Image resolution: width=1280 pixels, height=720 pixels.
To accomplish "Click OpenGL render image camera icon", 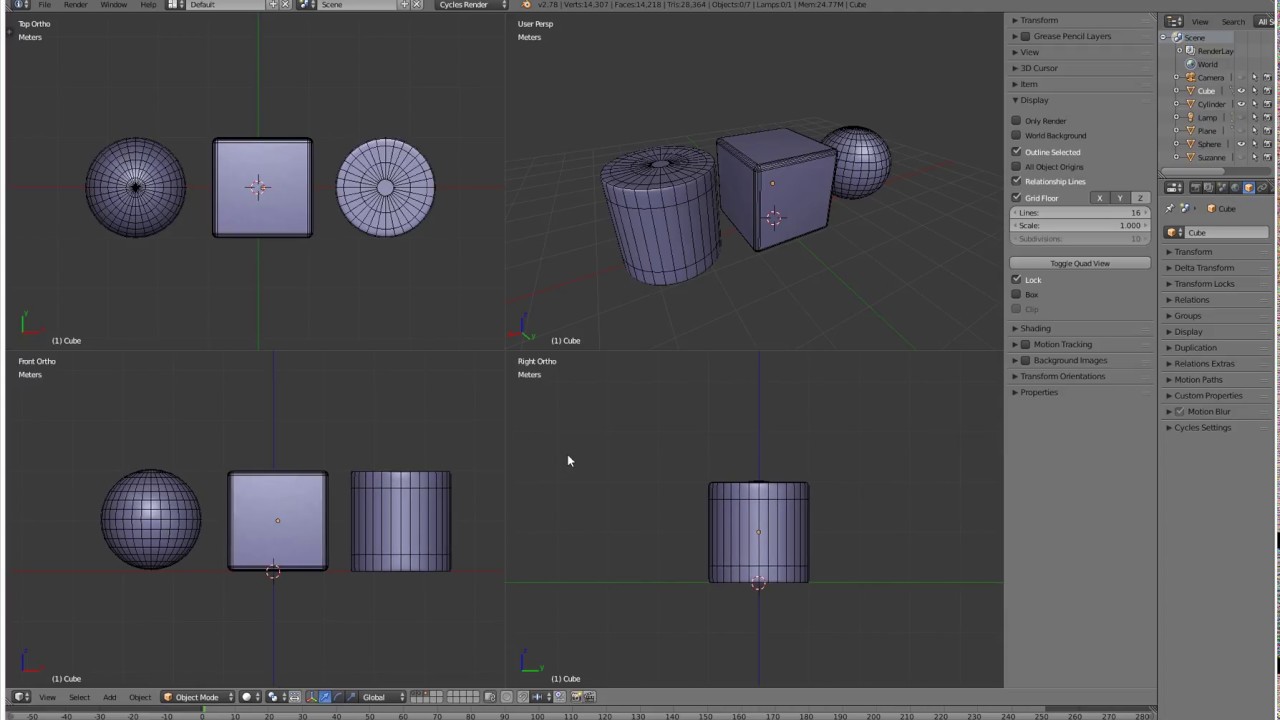I will click(575, 697).
